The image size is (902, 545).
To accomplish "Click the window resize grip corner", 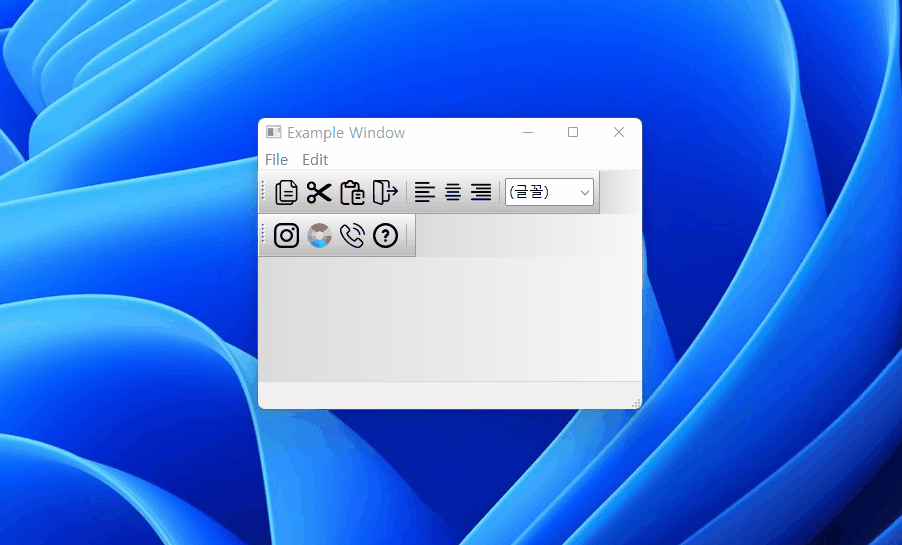I will click(636, 403).
